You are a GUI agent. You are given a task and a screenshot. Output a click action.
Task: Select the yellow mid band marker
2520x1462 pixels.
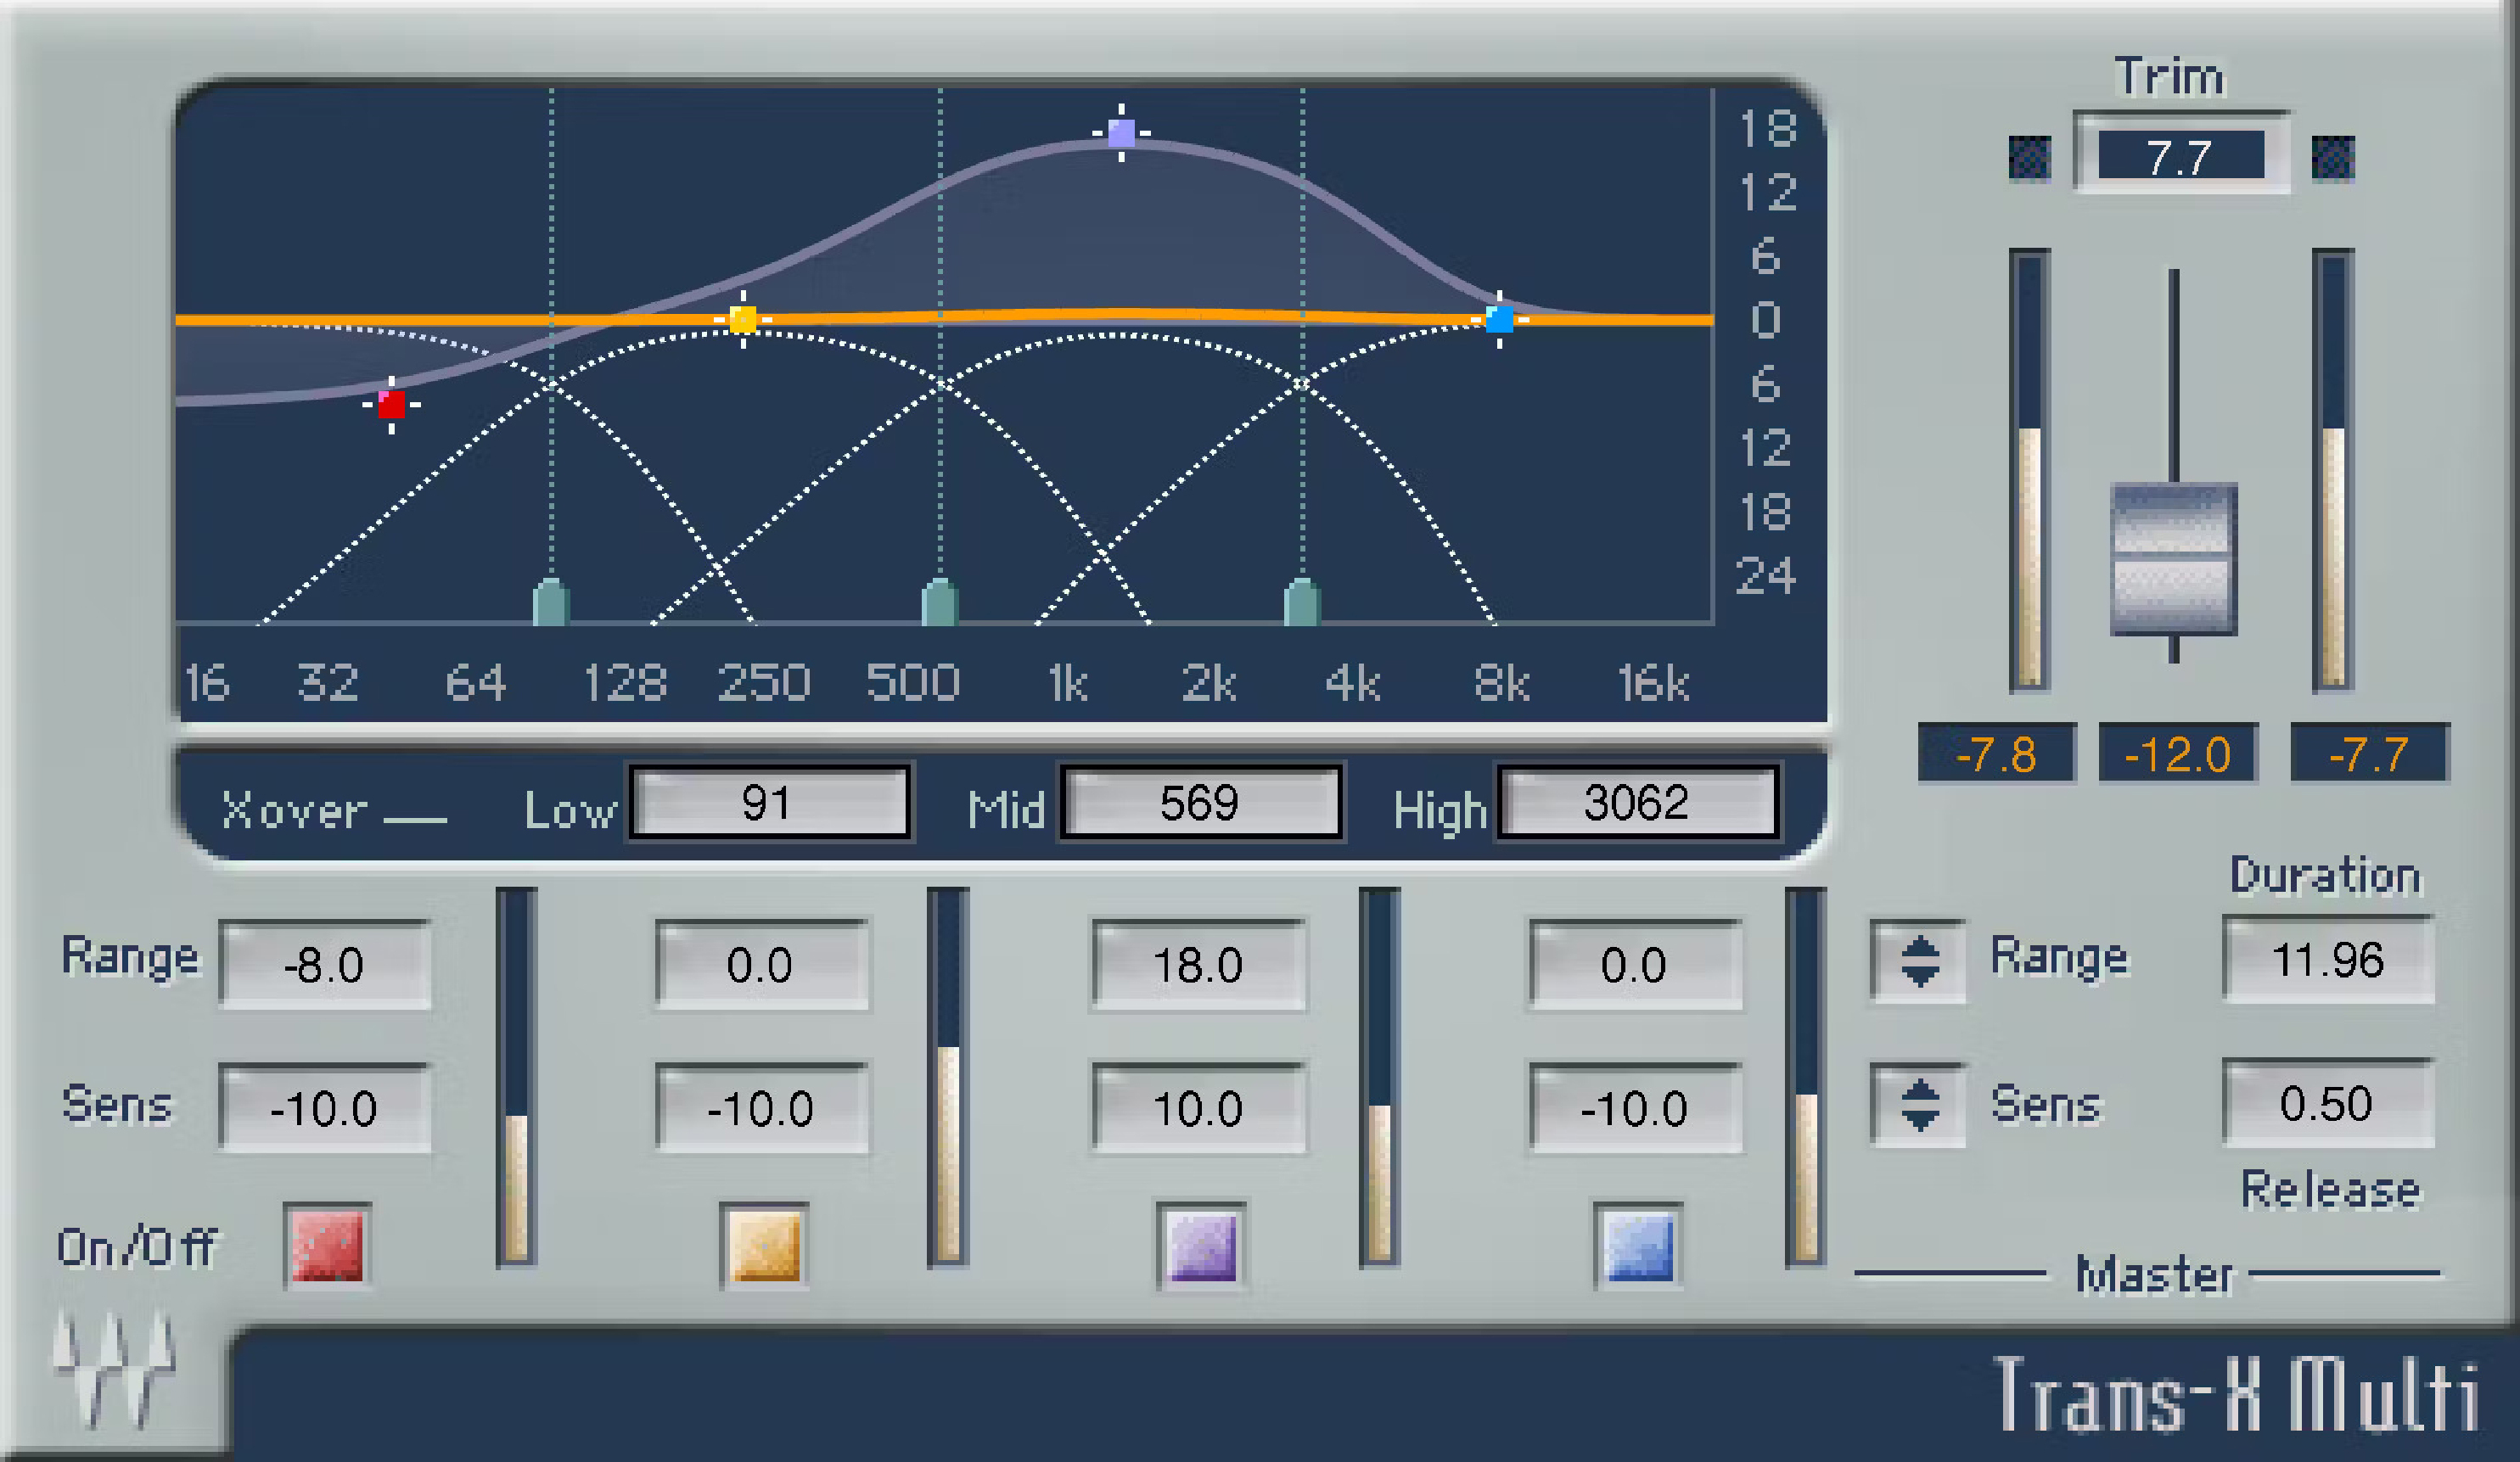click(743, 319)
